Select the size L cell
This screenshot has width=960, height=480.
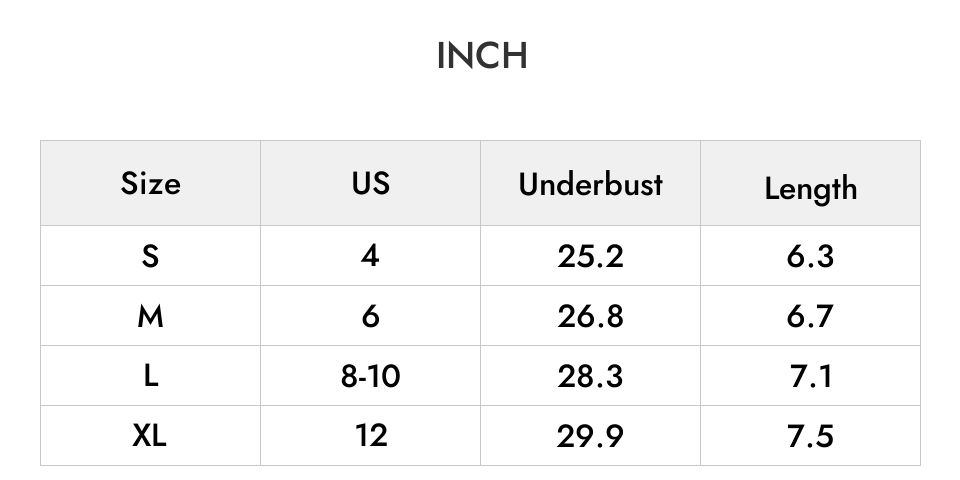coord(151,375)
